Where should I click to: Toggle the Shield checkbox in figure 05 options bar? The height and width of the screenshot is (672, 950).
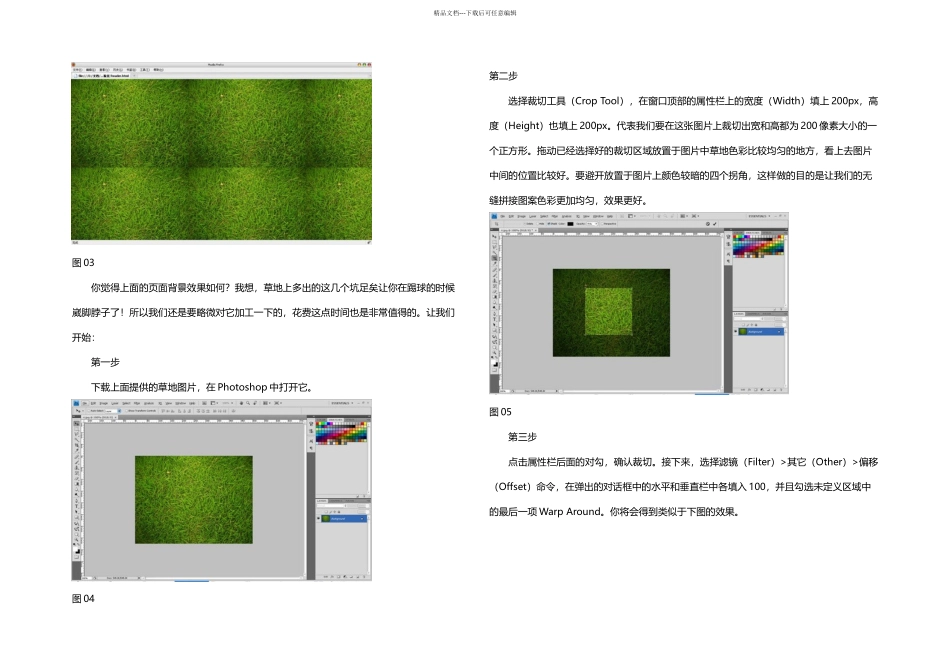[x=549, y=224]
